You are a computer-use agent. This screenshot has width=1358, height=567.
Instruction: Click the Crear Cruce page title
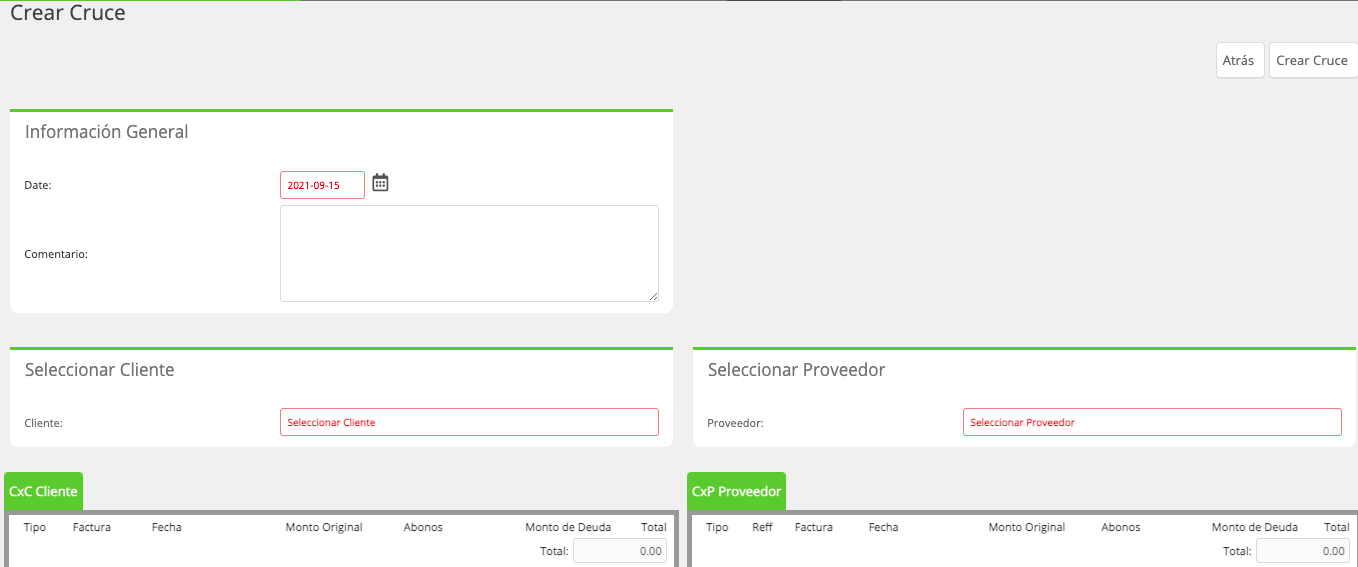point(68,13)
